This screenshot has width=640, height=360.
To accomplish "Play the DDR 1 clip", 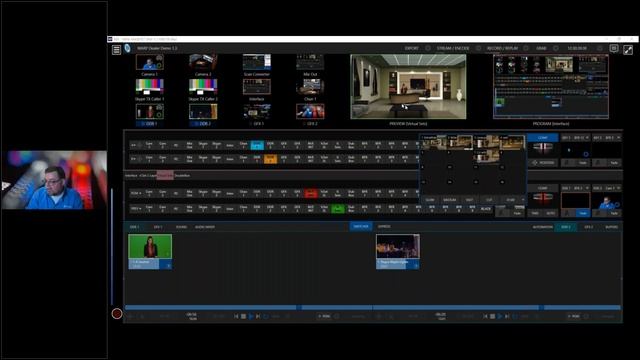I will (251, 316).
